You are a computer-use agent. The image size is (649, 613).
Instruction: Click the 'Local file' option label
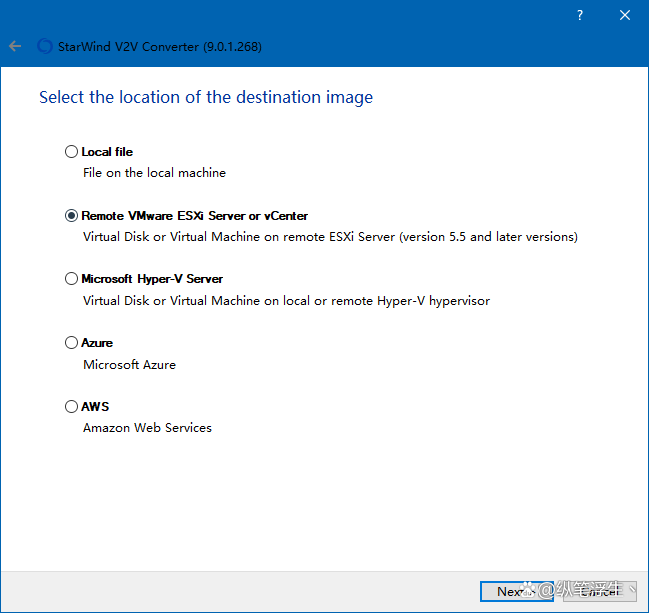pos(107,152)
